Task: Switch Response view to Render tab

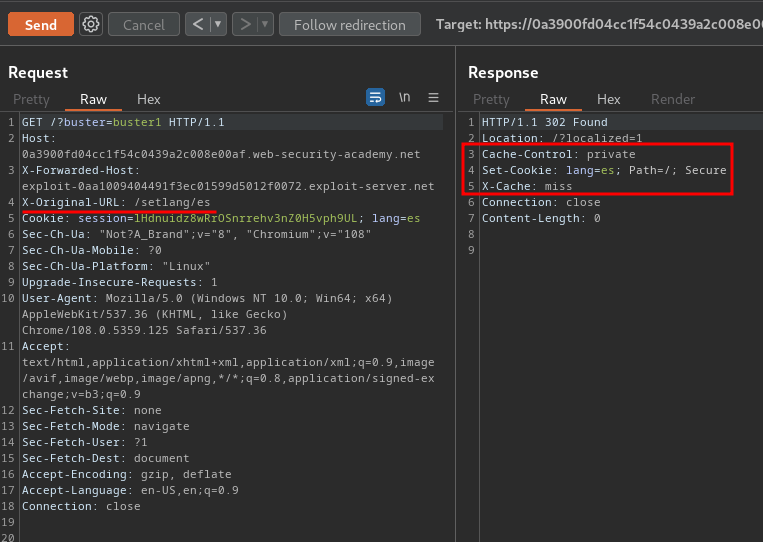Action: point(672,99)
